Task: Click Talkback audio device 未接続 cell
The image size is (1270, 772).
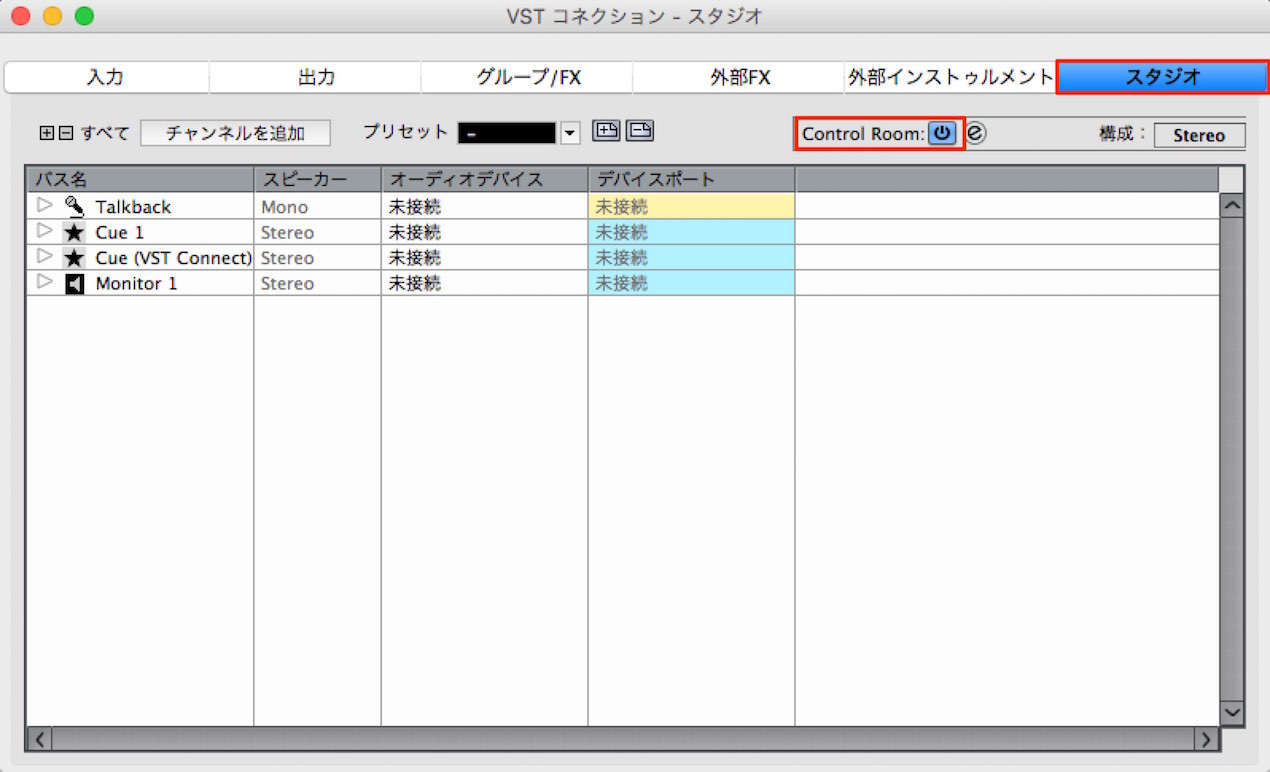Action: (484, 207)
